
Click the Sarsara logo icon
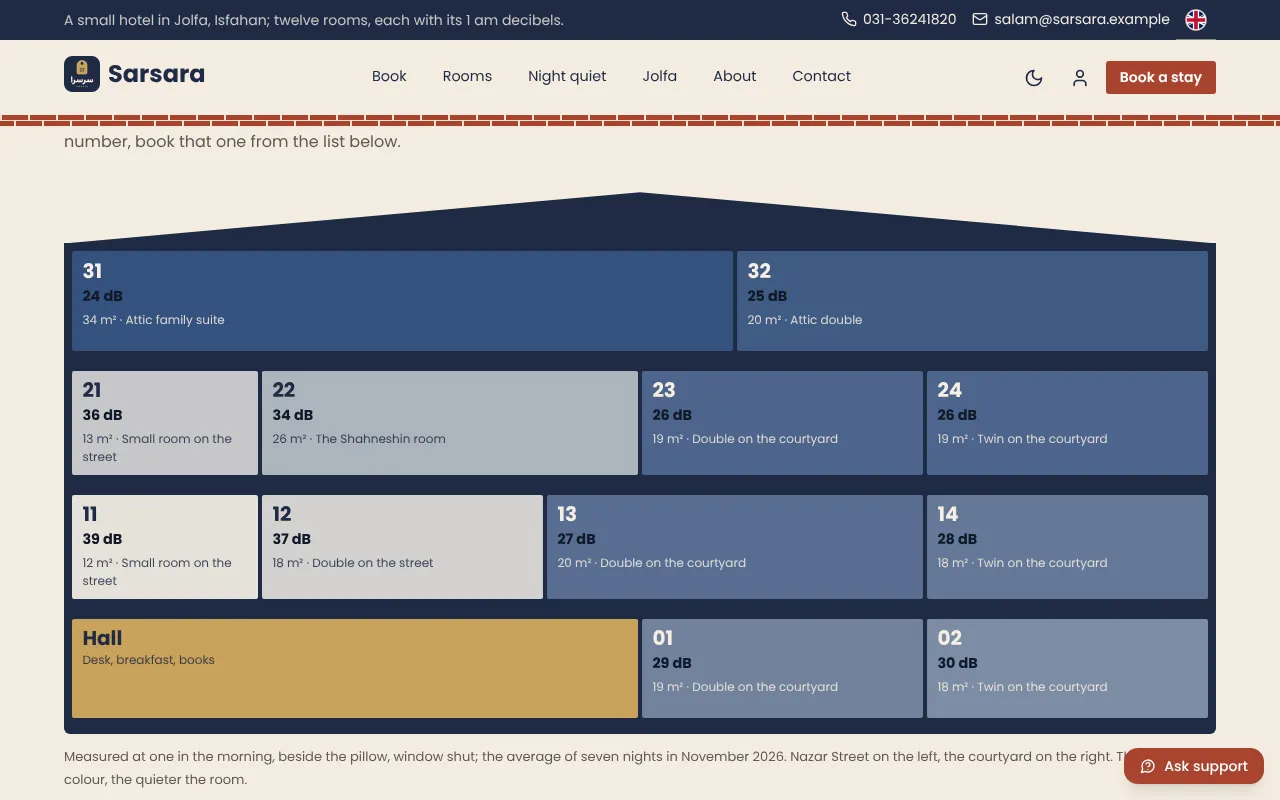point(82,74)
